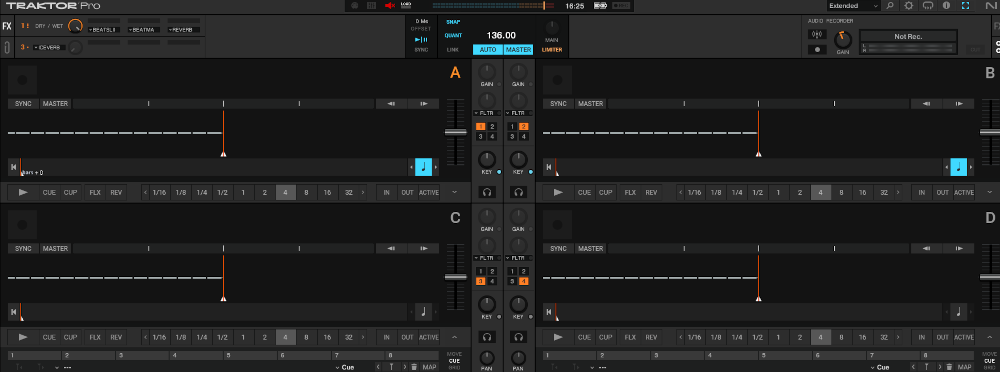Open Deck C cue type dropdown labeled Cue
The image size is (1000, 372).
click(x=346, y=367)
